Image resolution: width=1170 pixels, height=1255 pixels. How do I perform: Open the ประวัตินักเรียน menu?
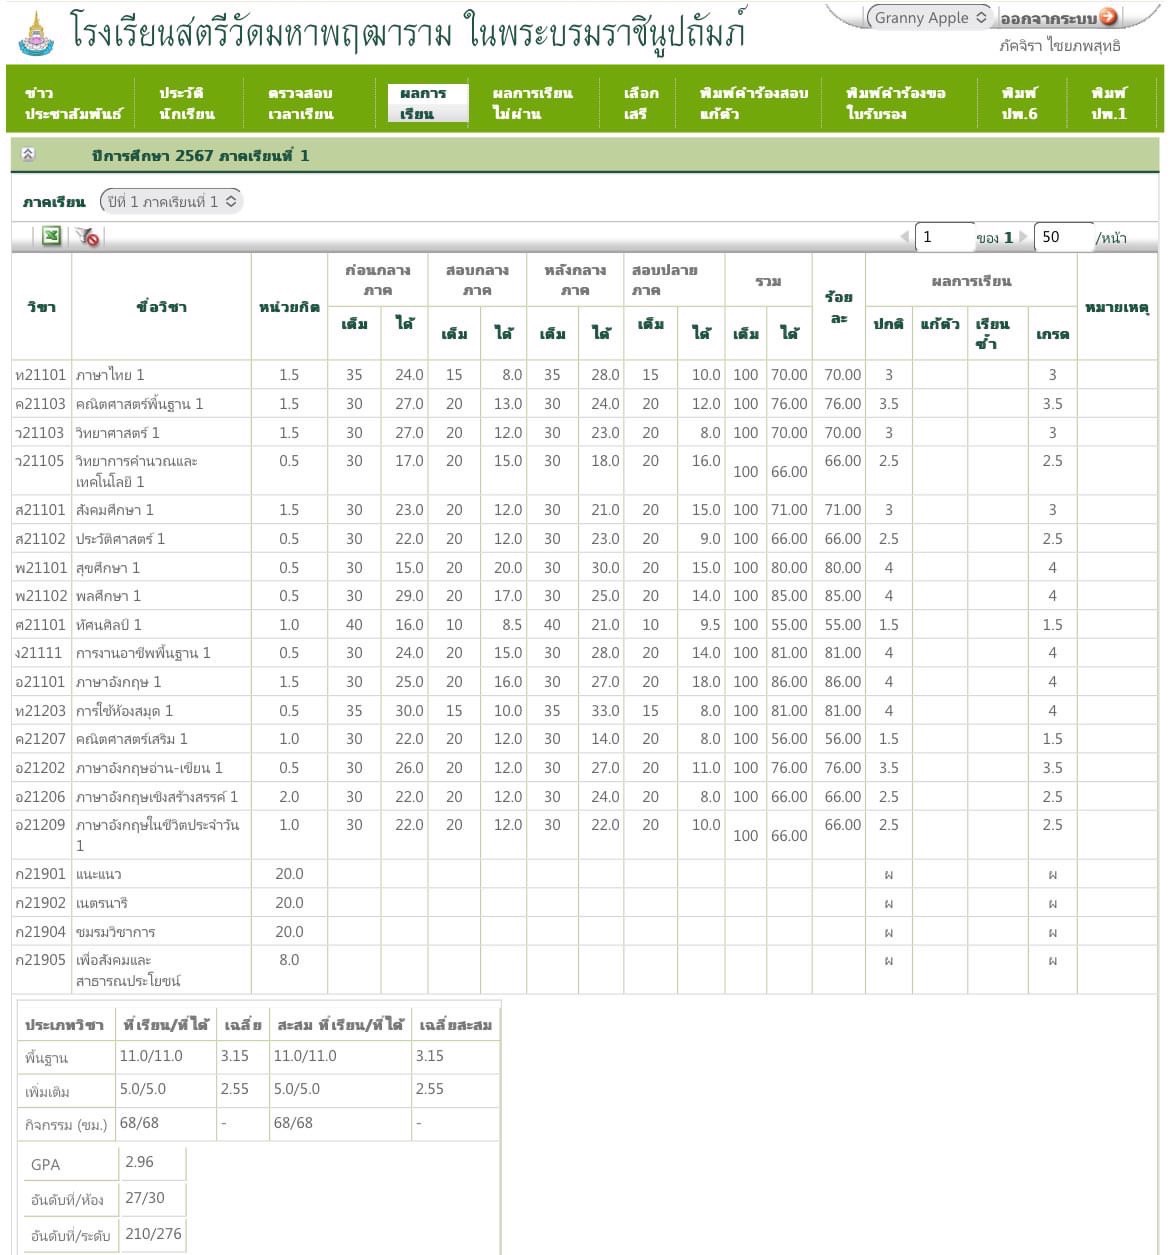[186, 103]
